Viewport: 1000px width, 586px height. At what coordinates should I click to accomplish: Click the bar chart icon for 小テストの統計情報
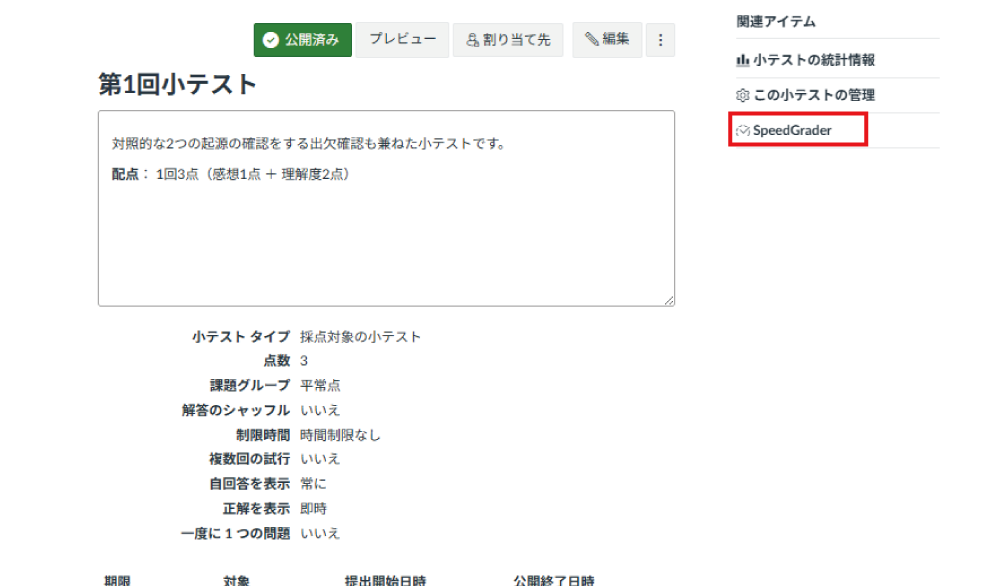743,60
